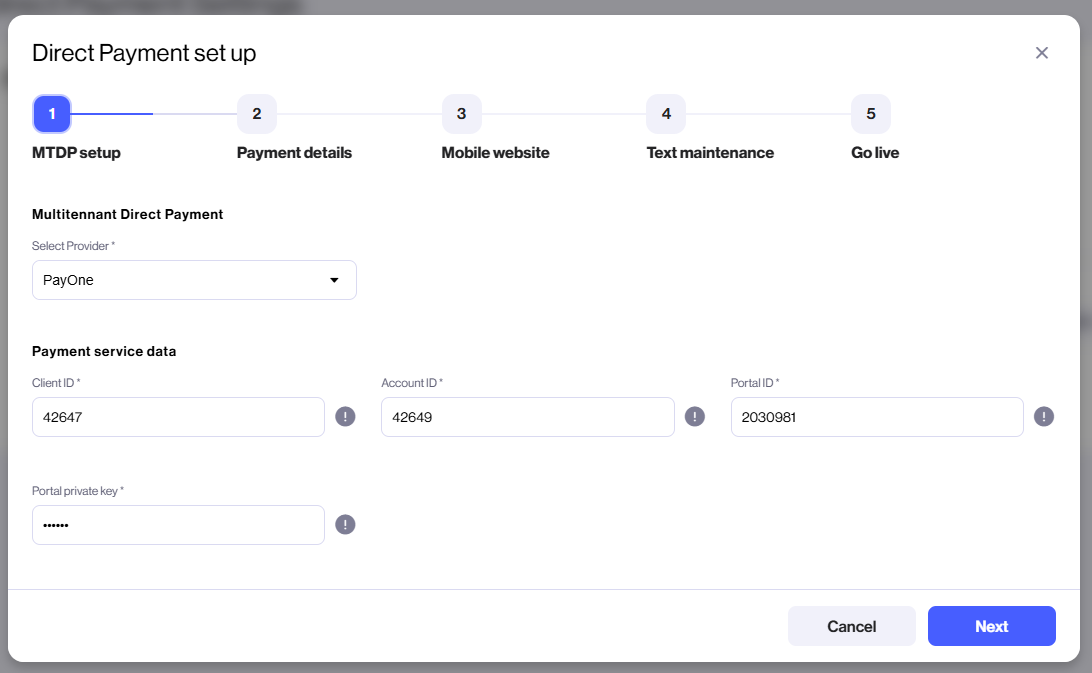Select step 3 Mobile website circle
The height and width of the screenshot is (673, 1092).
pyautogui.click(x=461, y=114)
